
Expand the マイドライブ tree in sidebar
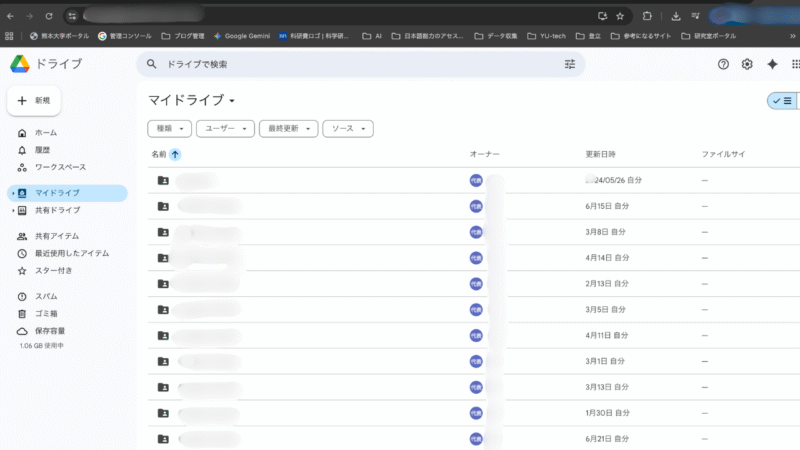click(x=12, y=193)
